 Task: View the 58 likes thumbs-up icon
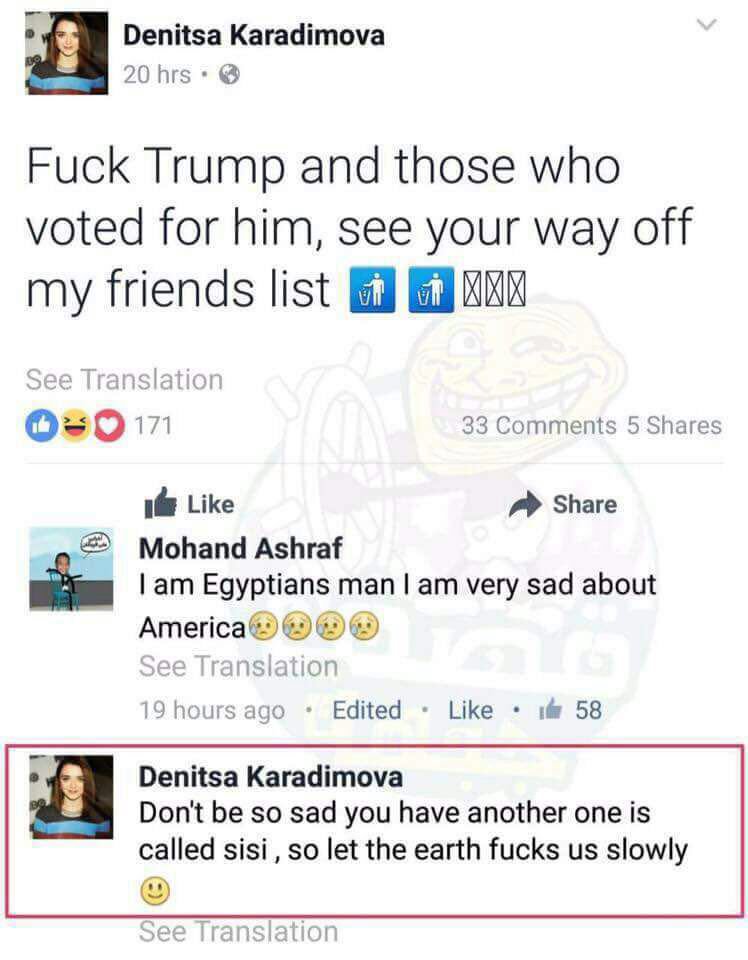pyautogui.click(x=550, y=709)
